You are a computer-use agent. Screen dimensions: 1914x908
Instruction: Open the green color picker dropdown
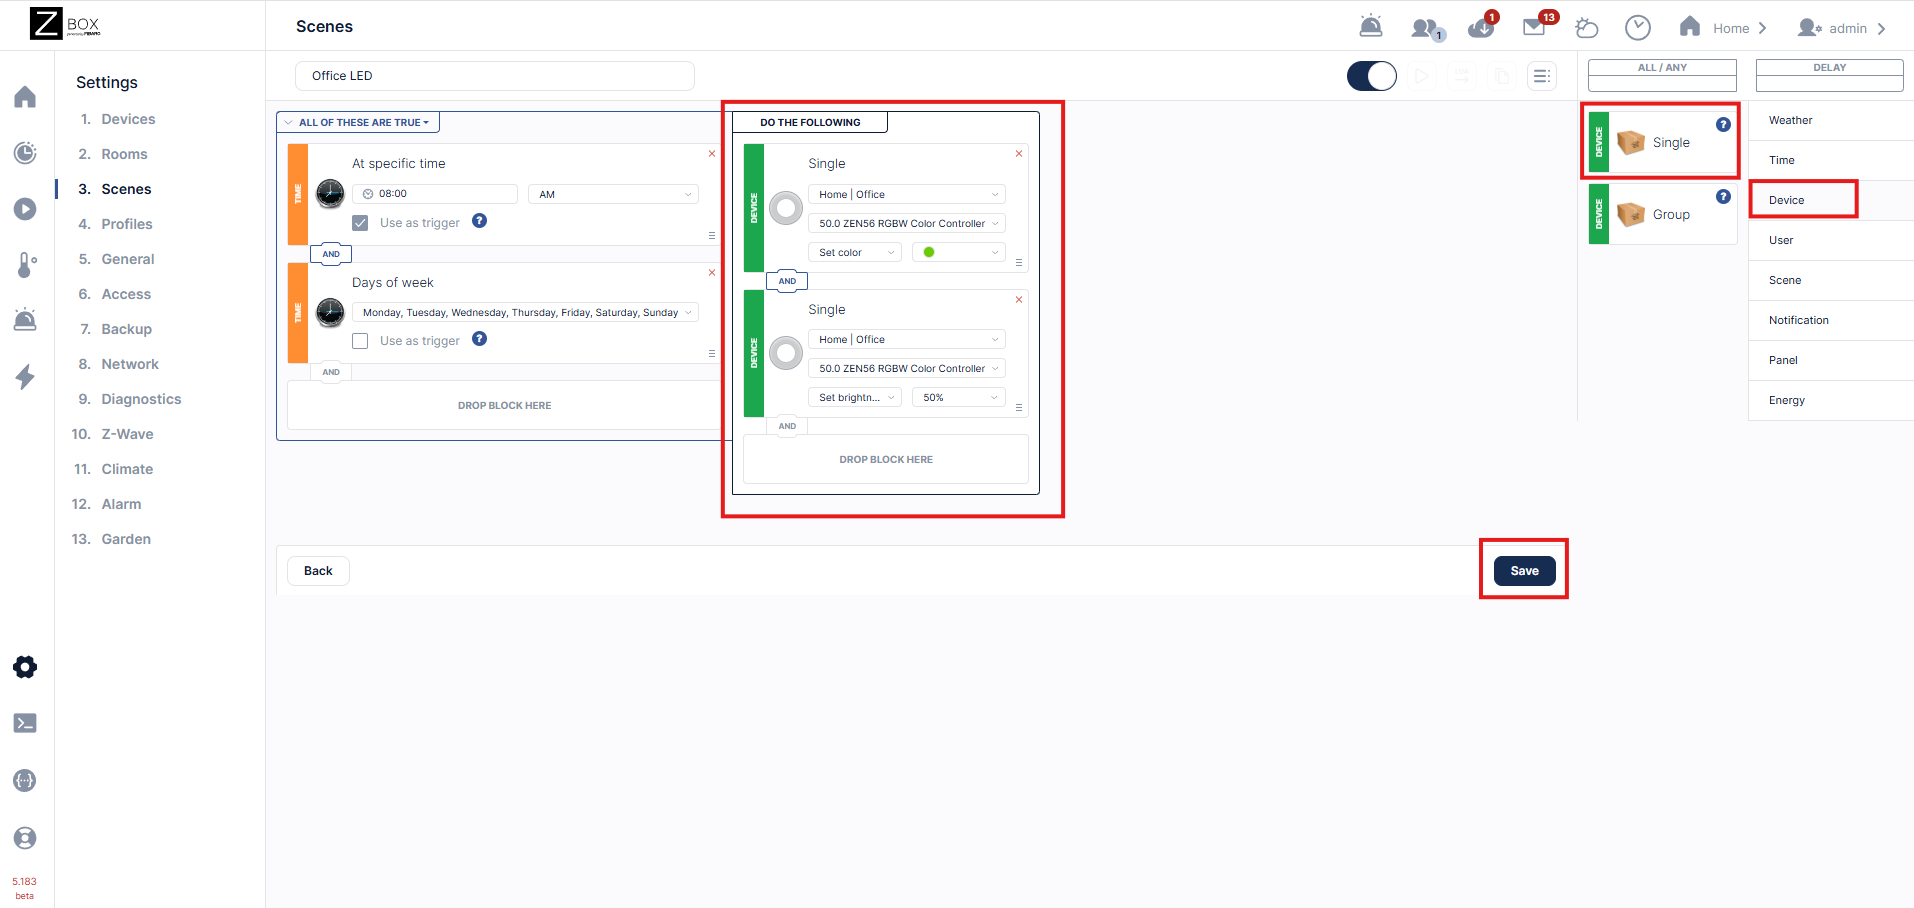[x=958, y=252]
